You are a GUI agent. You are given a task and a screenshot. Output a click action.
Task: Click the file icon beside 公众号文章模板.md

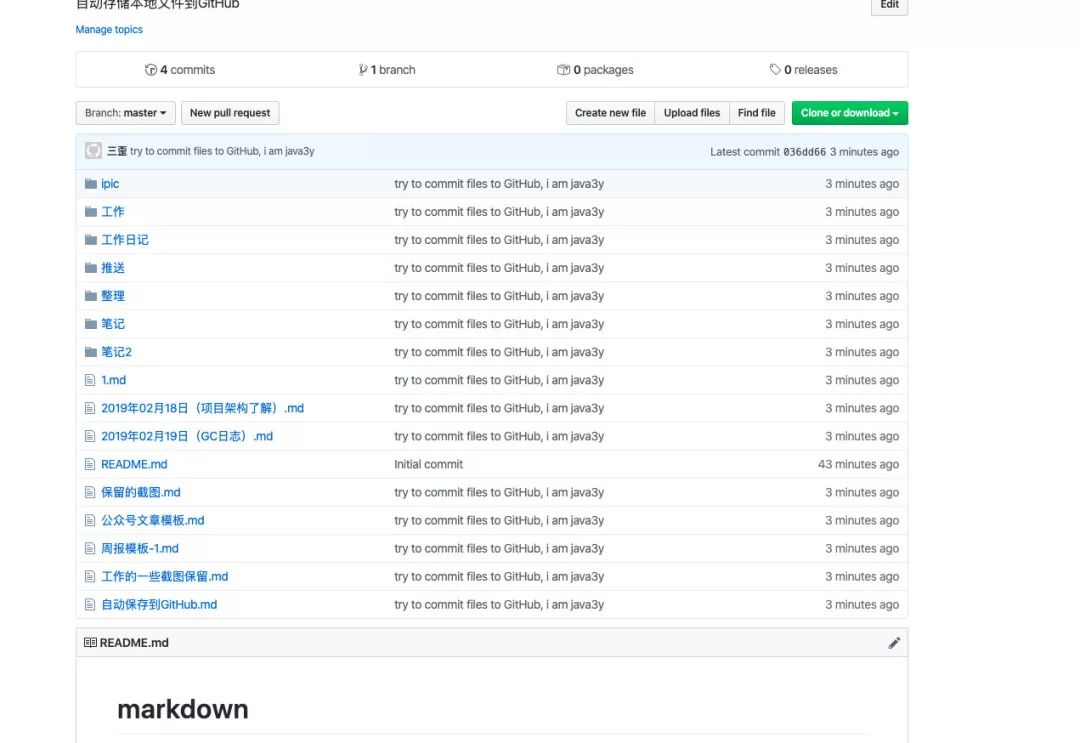[90, 521]
